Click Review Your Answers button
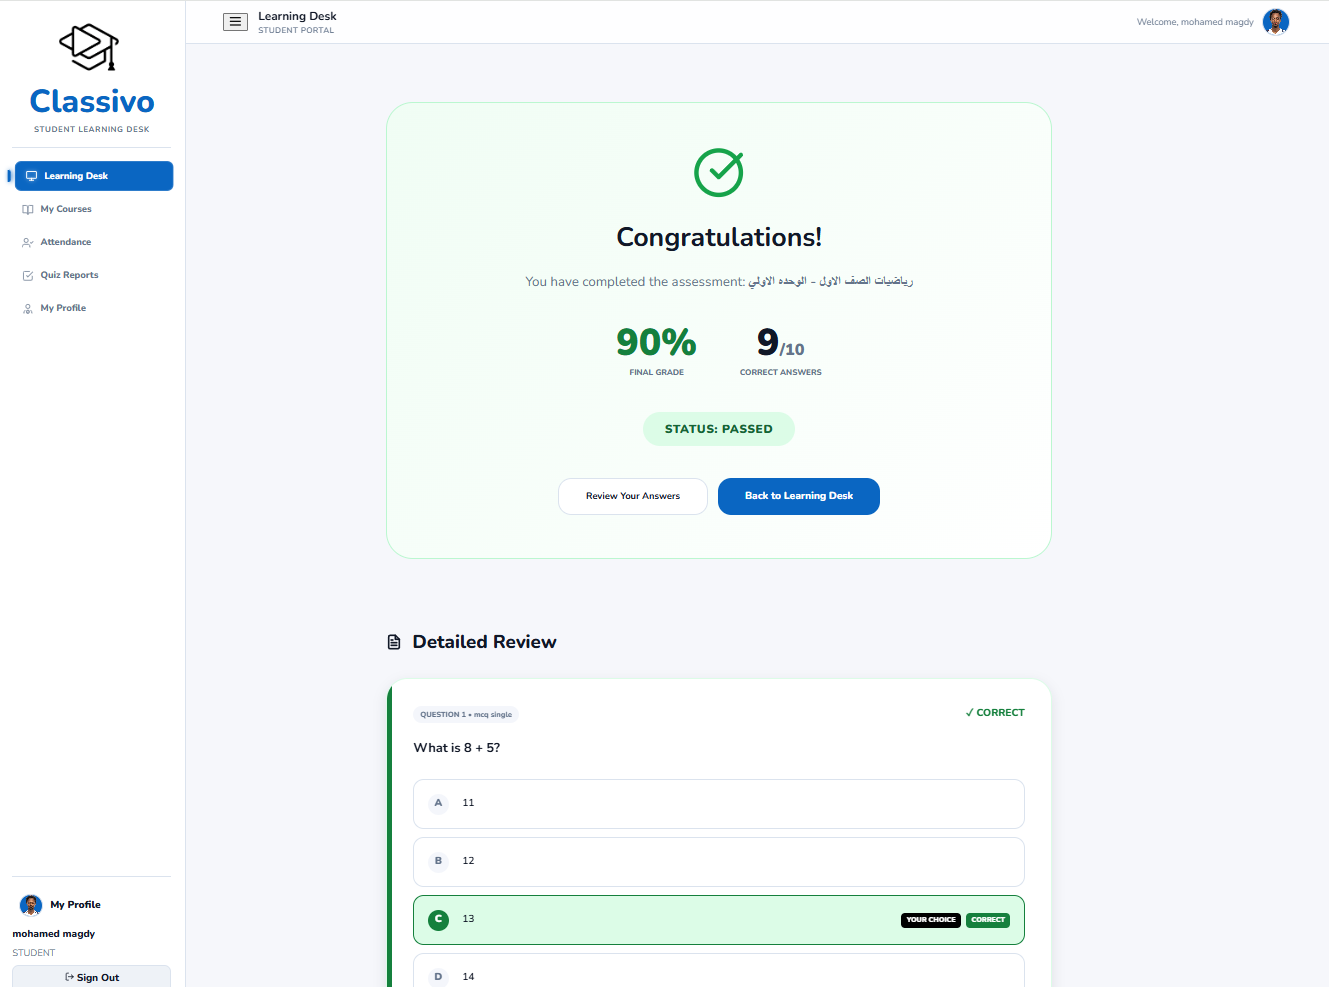The width and height of the screenshot is (1329, 987). (x=633, y=496)
